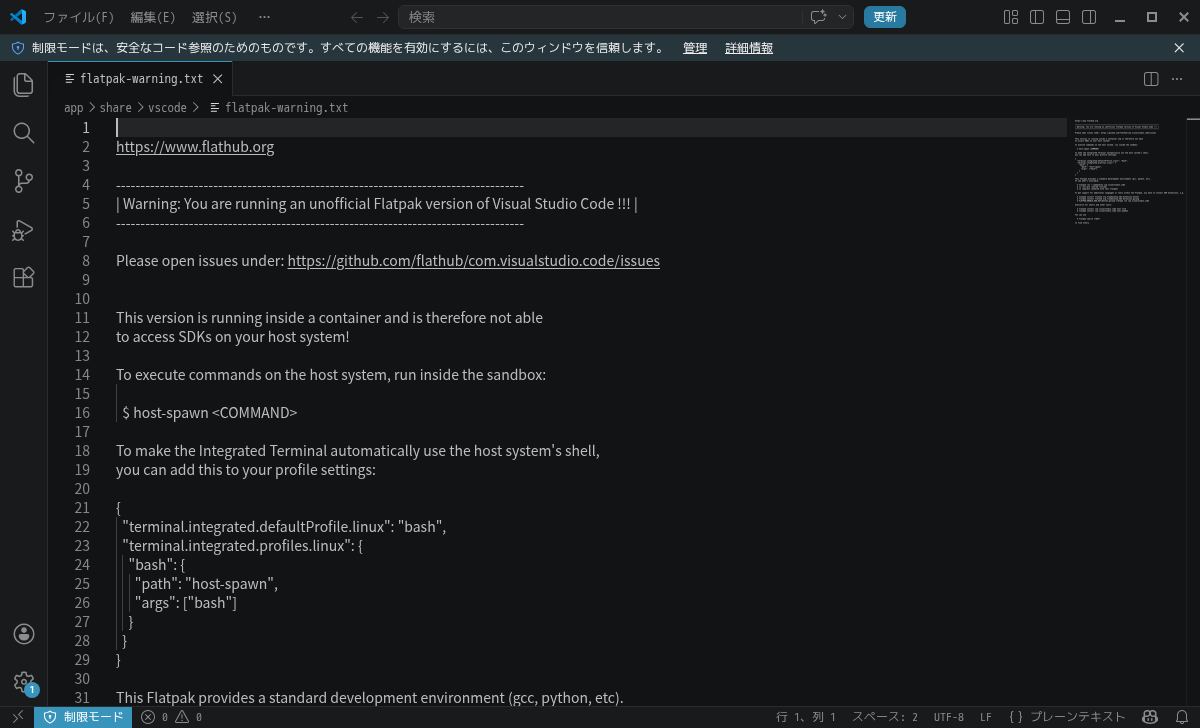The width and height of the screenshot is (1200, 728).
Task: Open the Run and Debug view
Action: pyautogui.click(x=23, y=230)
